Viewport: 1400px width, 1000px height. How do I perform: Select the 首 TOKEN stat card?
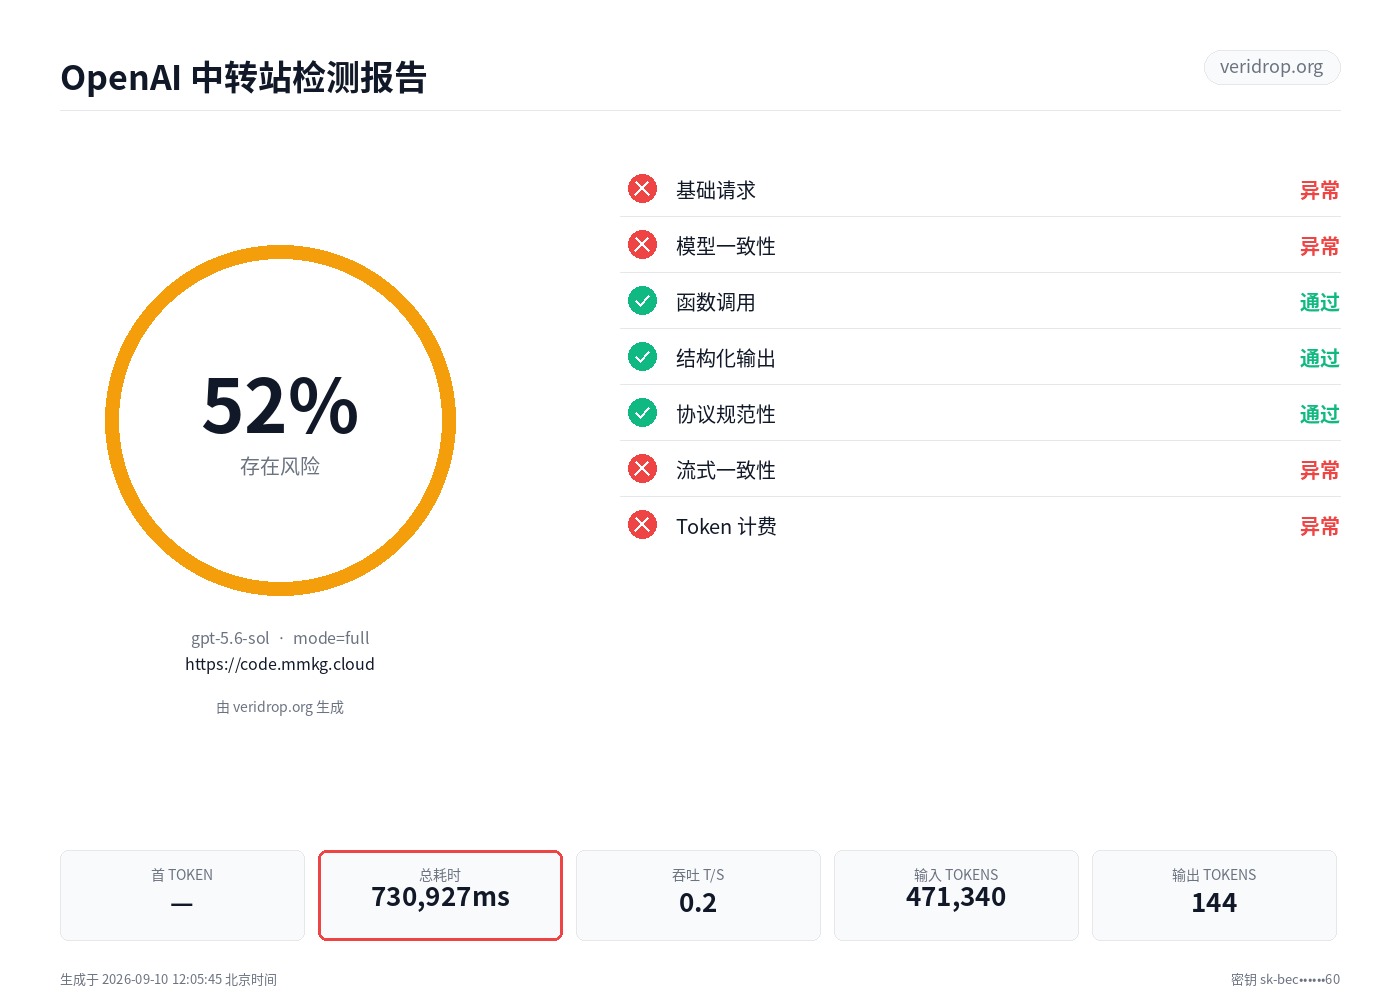182,895
